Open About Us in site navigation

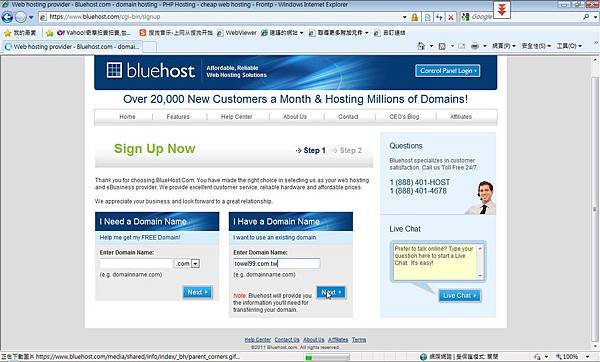(295, 117)
